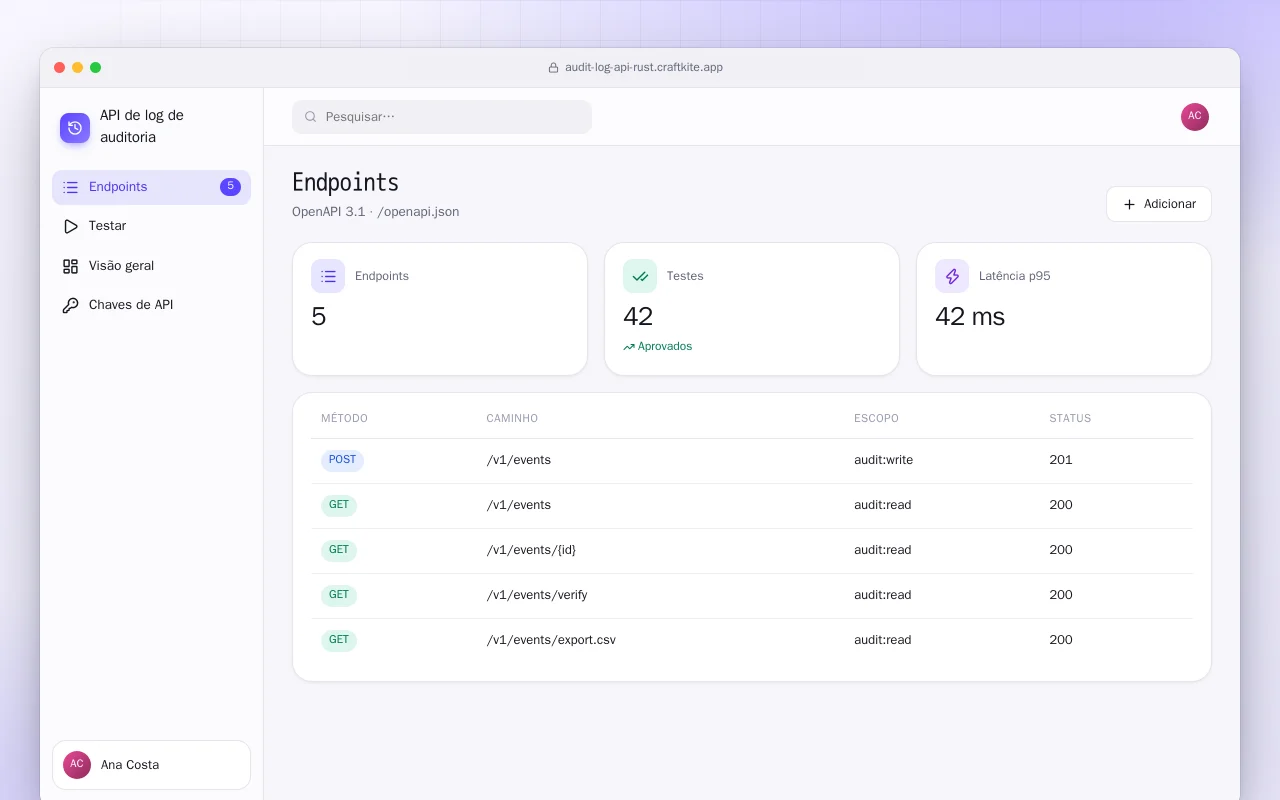1280x800 pixels.
Task: Click the OpenAPI 3.1 · /openapi.json subtitle
Action: 376,212
